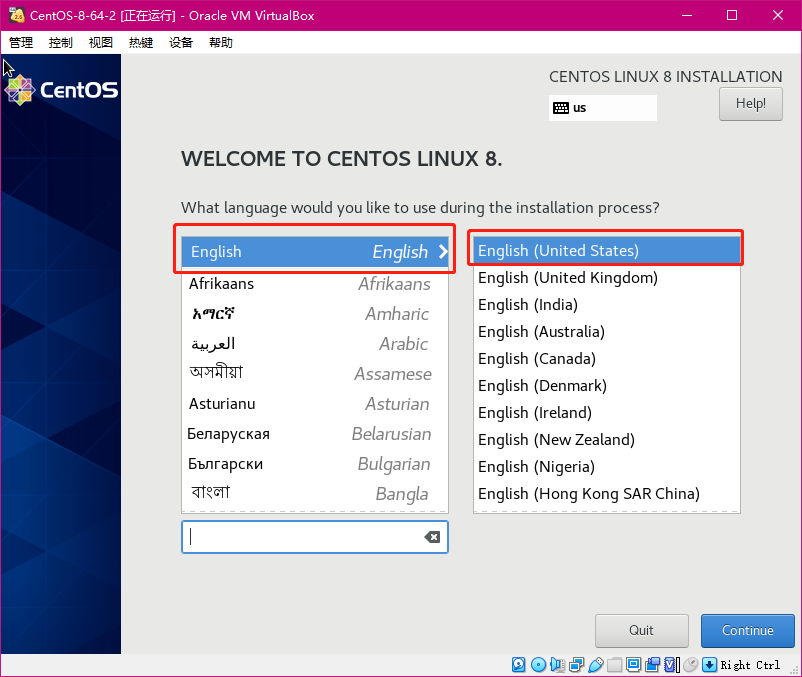Open the display status icon
The height and width of the screenshot is (677, 802).
[x=634, y=665]
